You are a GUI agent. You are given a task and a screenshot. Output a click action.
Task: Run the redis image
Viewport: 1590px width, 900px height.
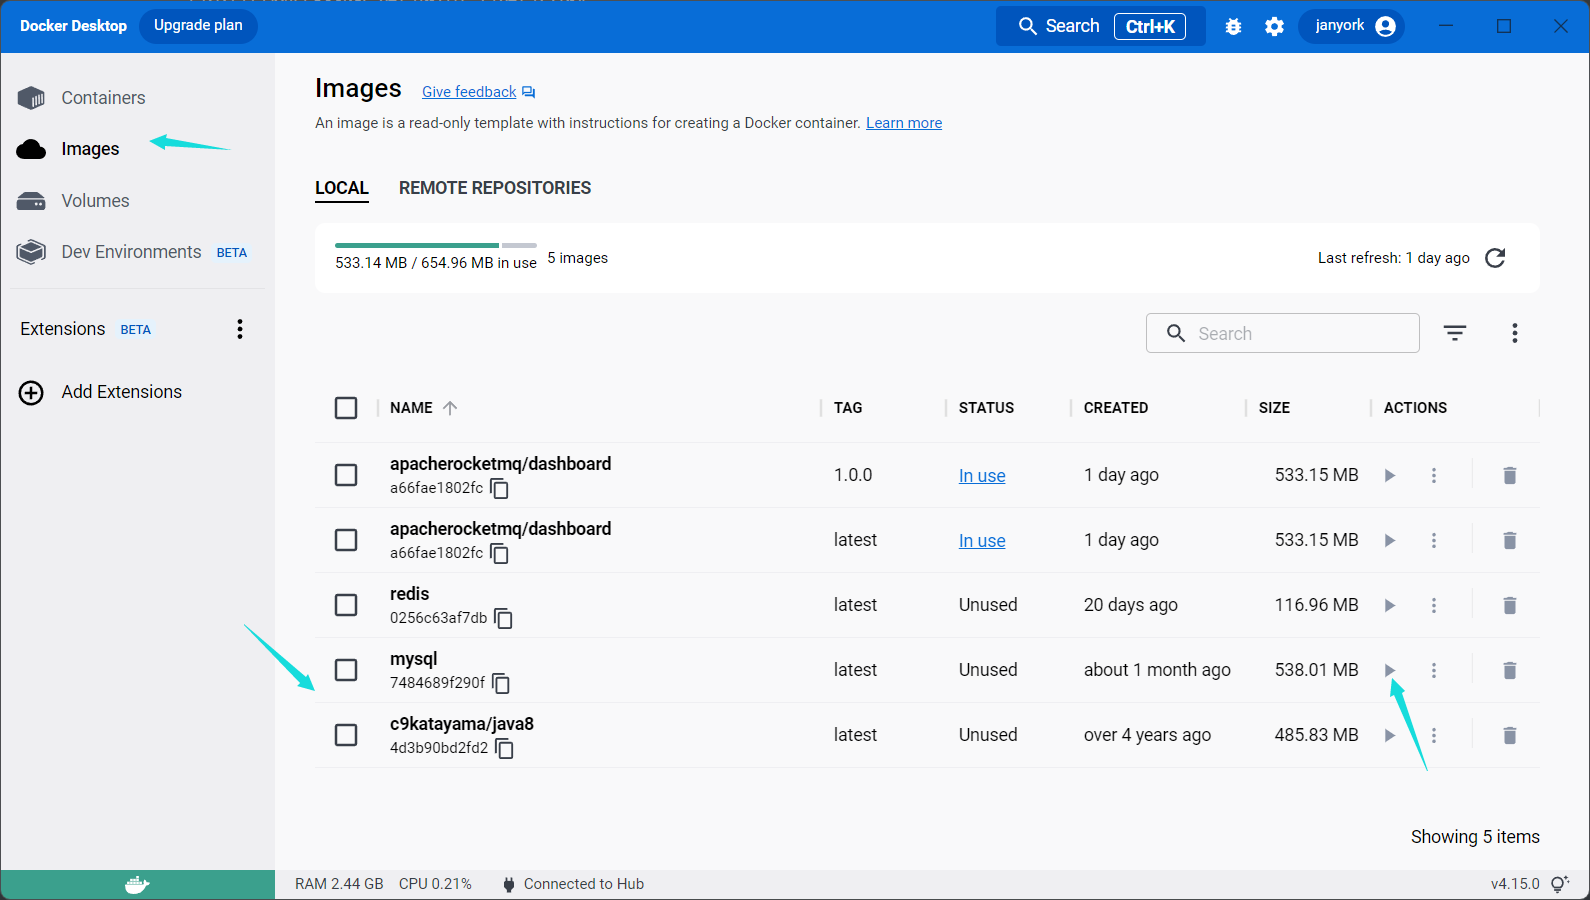[x=1390, y=606]
